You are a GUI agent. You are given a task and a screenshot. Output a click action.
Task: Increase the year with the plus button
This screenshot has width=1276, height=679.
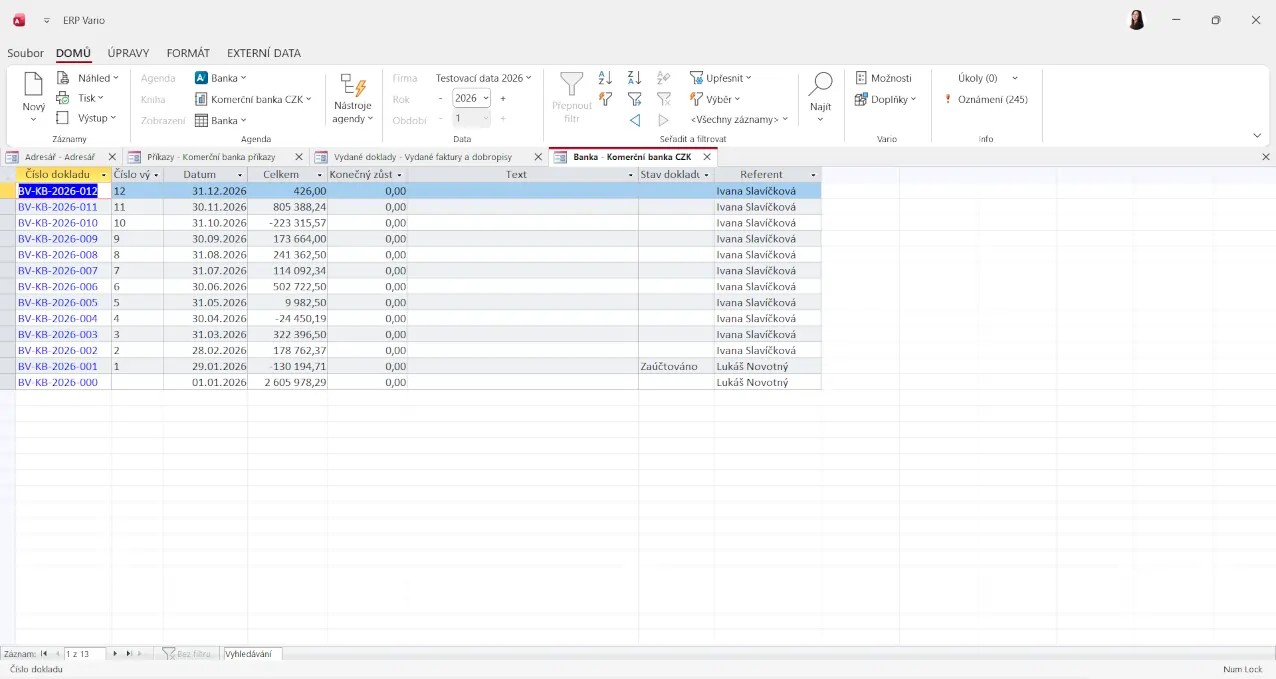tap(503, 98)
